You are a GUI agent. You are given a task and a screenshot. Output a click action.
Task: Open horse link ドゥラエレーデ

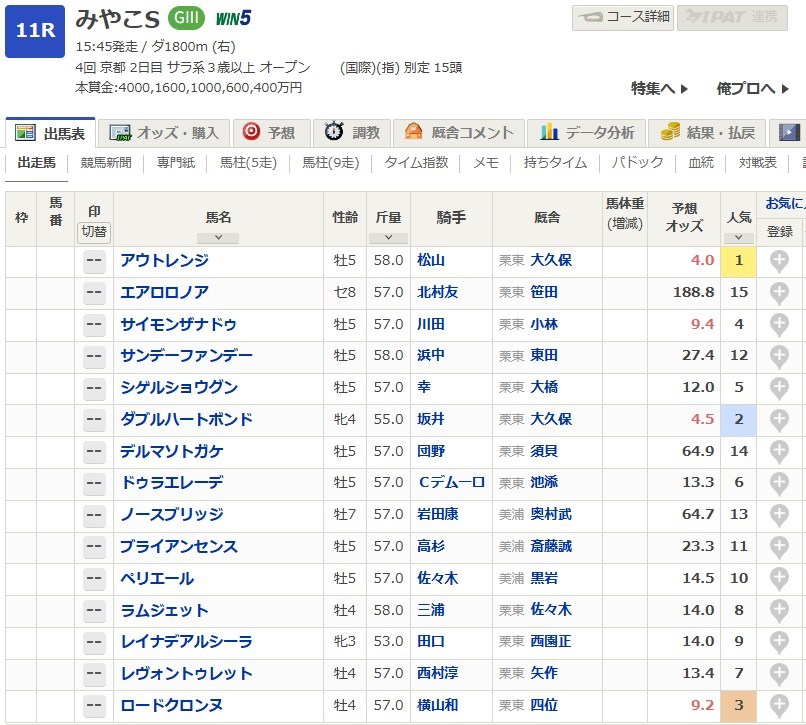(171, 483)
